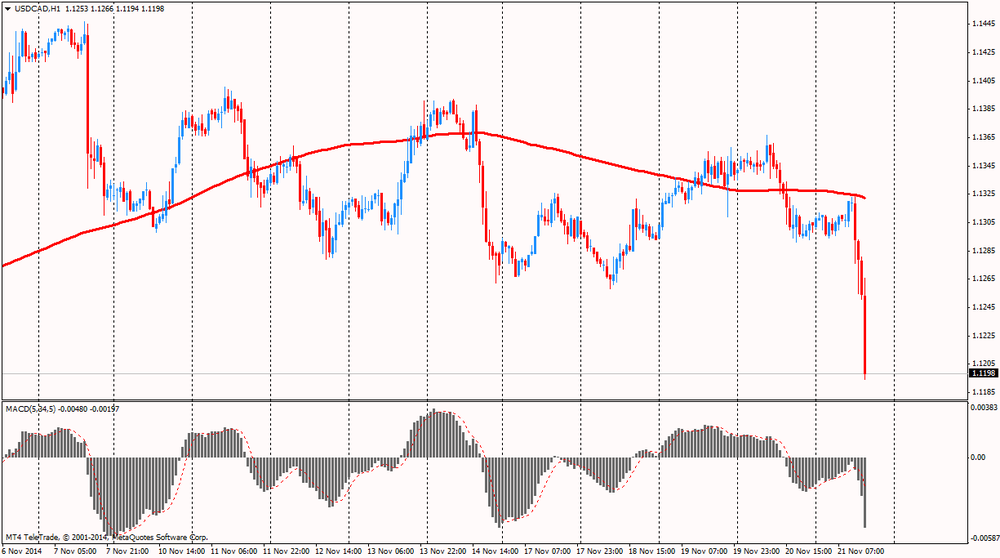Image resolution: width=1000 pixels, height=558 pixels.
Task: Click the chart menu arrow beside USDCAD,H1
Action: click(x=8, y=9)
